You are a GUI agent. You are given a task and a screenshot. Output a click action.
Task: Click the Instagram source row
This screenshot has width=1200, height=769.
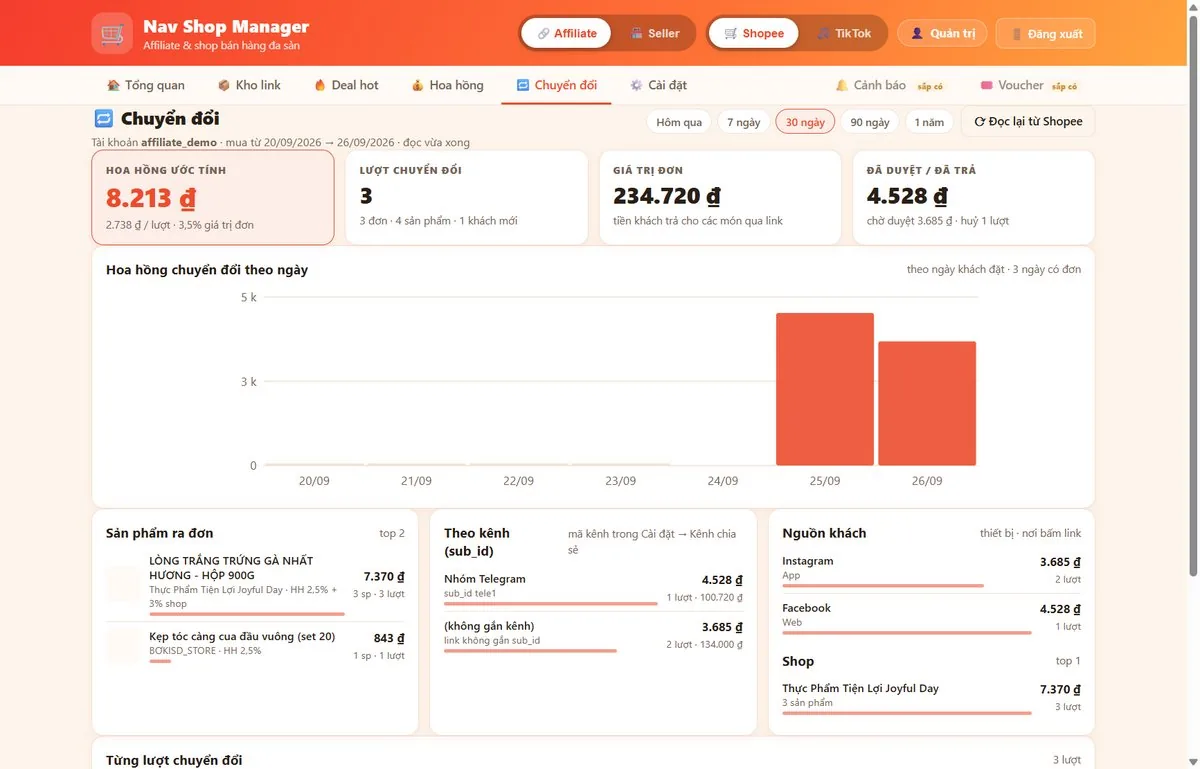pos(931,570)
